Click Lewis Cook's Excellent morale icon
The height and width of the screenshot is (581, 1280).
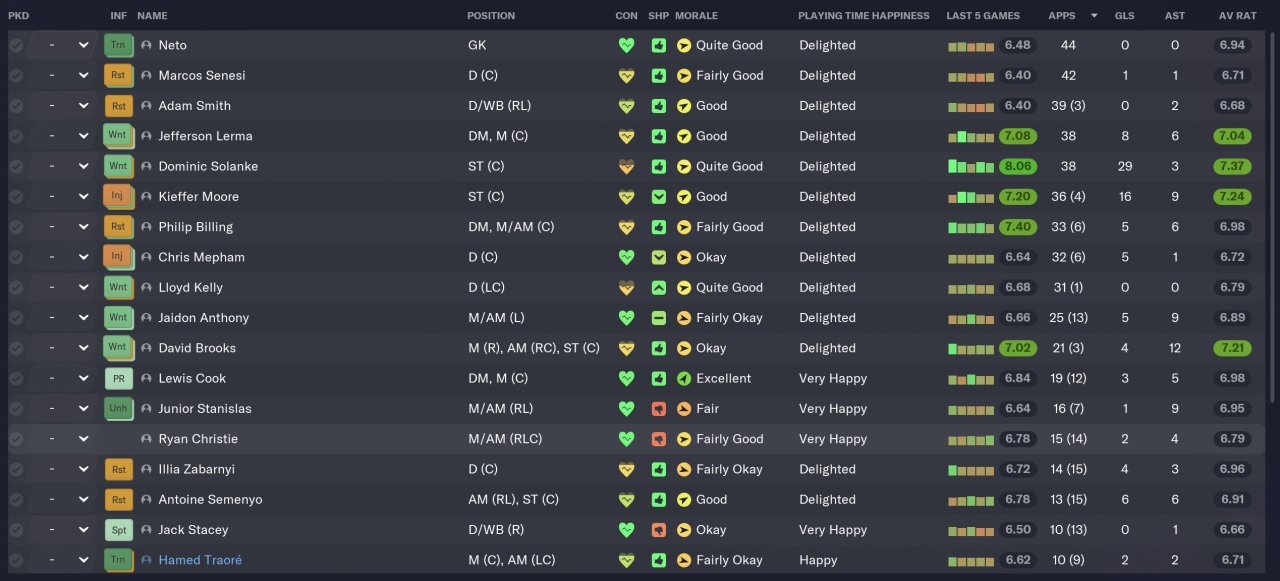684,379
